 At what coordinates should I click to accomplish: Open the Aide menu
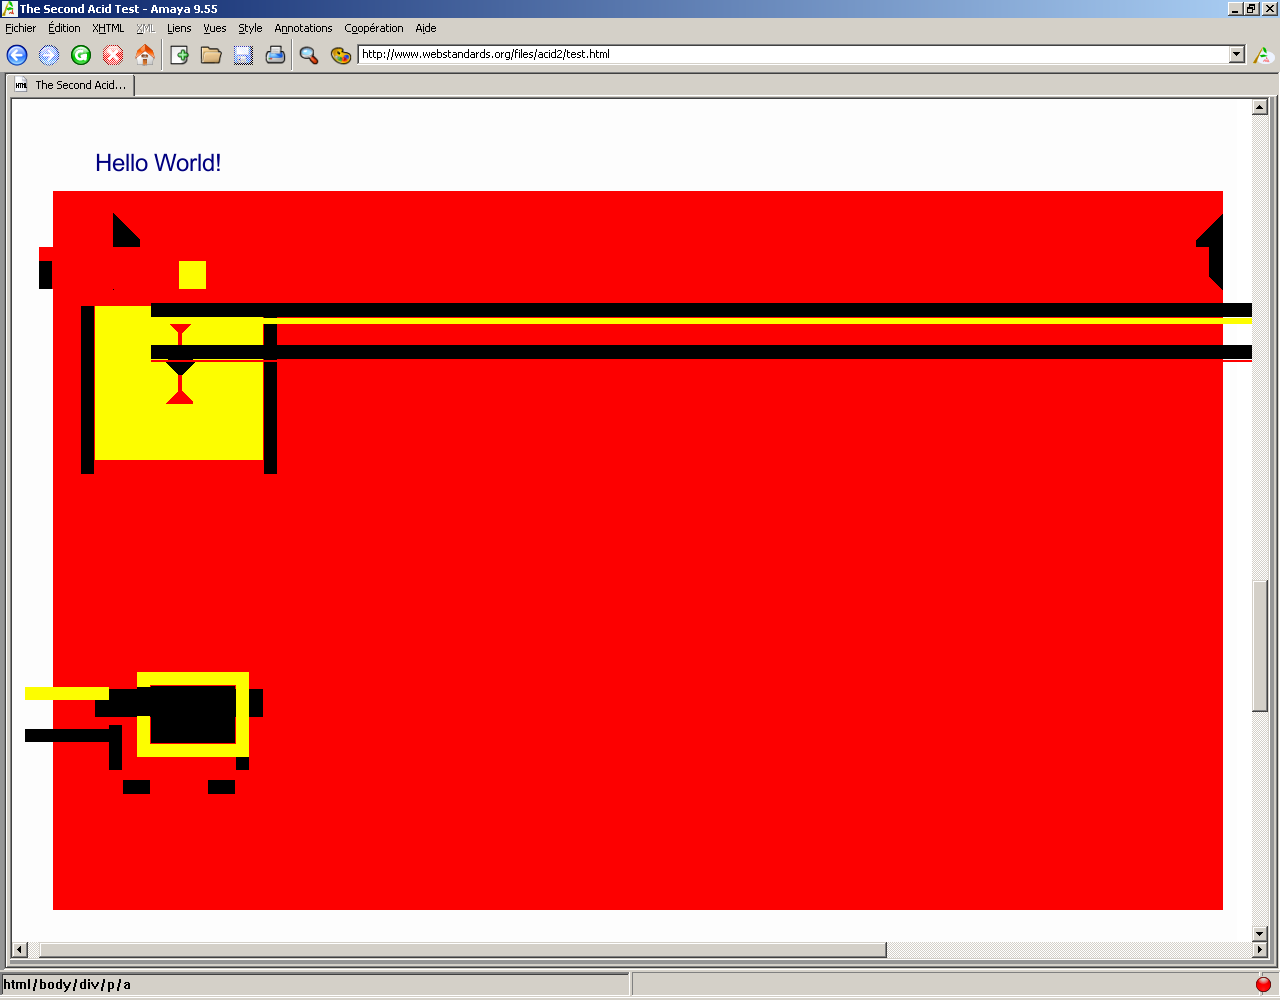pyautogui.click(x=426, y=28)
